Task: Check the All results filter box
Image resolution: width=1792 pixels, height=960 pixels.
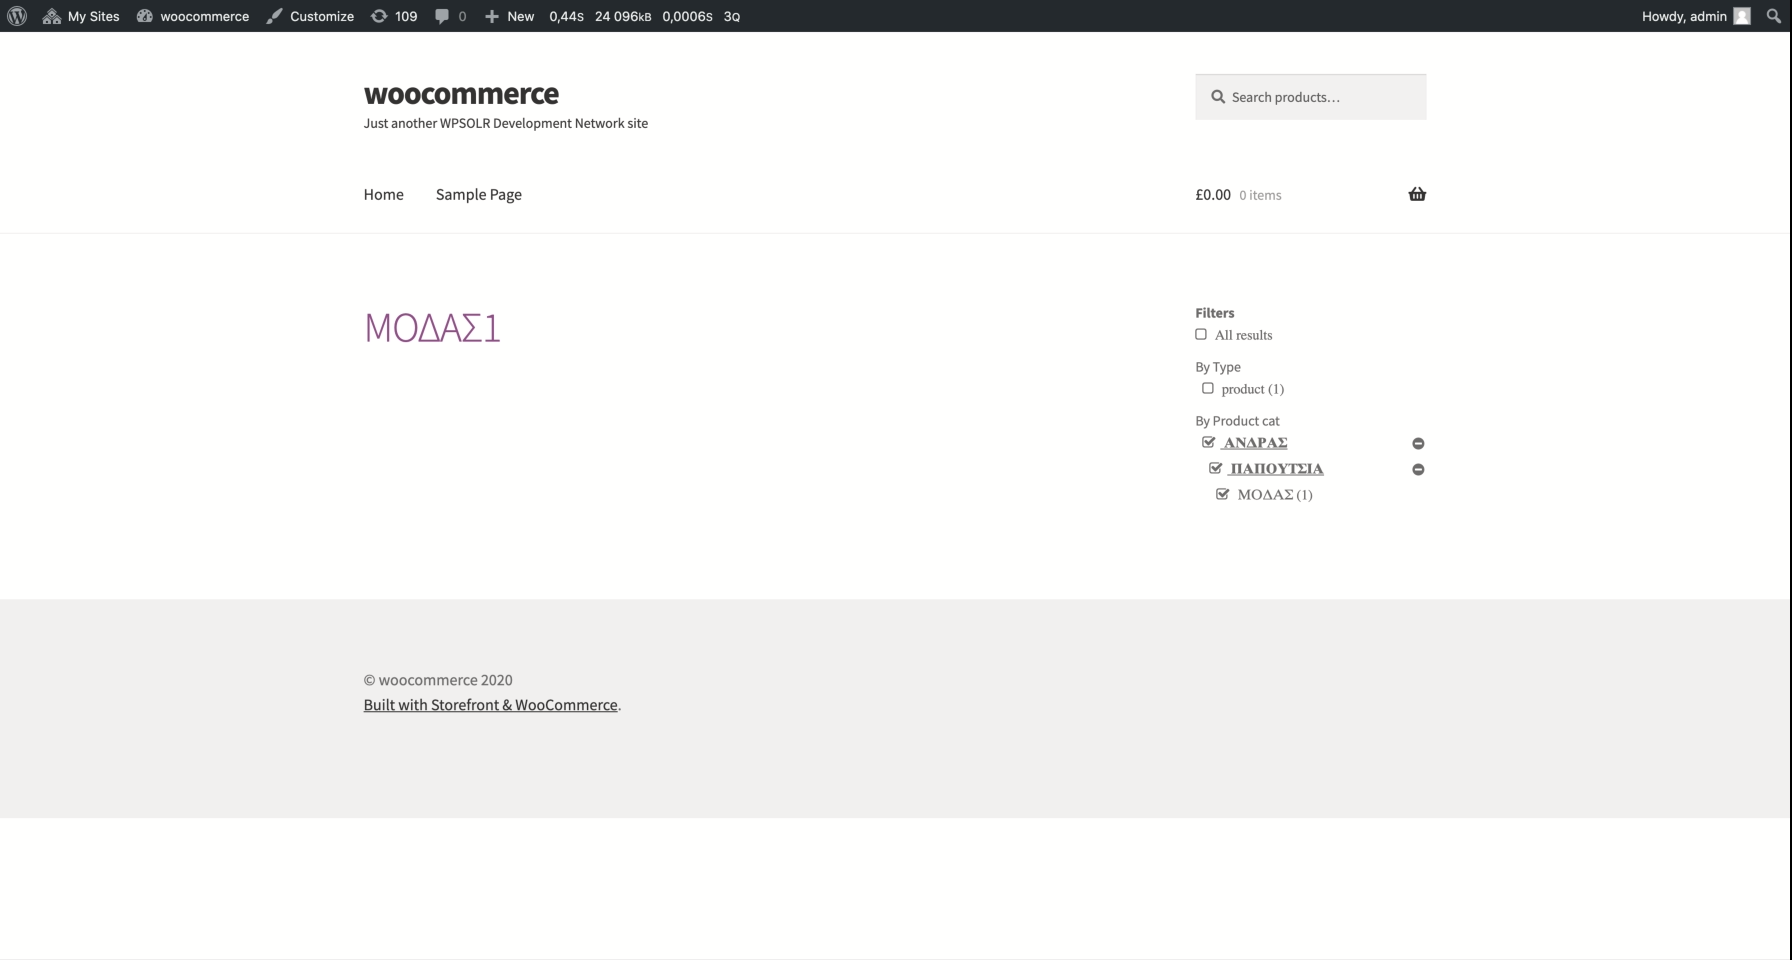Action: (1201, 334)
